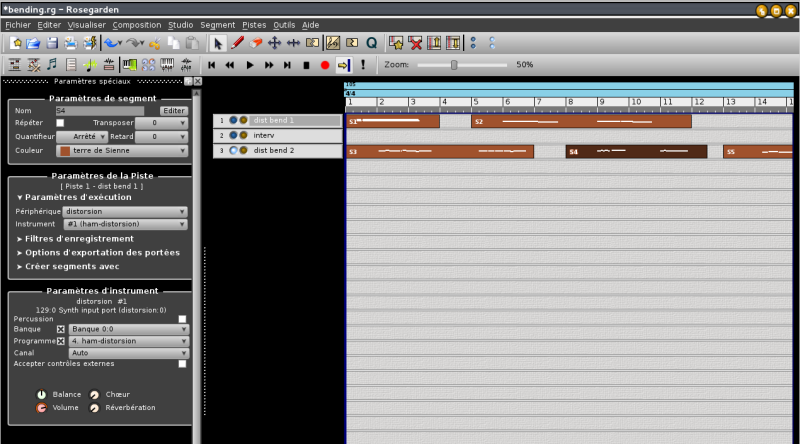The image size is (800, 444).
Task: Open the Quantifieur Arrêté dropdown
Action: pyautogui.click(x=82, y=137)
